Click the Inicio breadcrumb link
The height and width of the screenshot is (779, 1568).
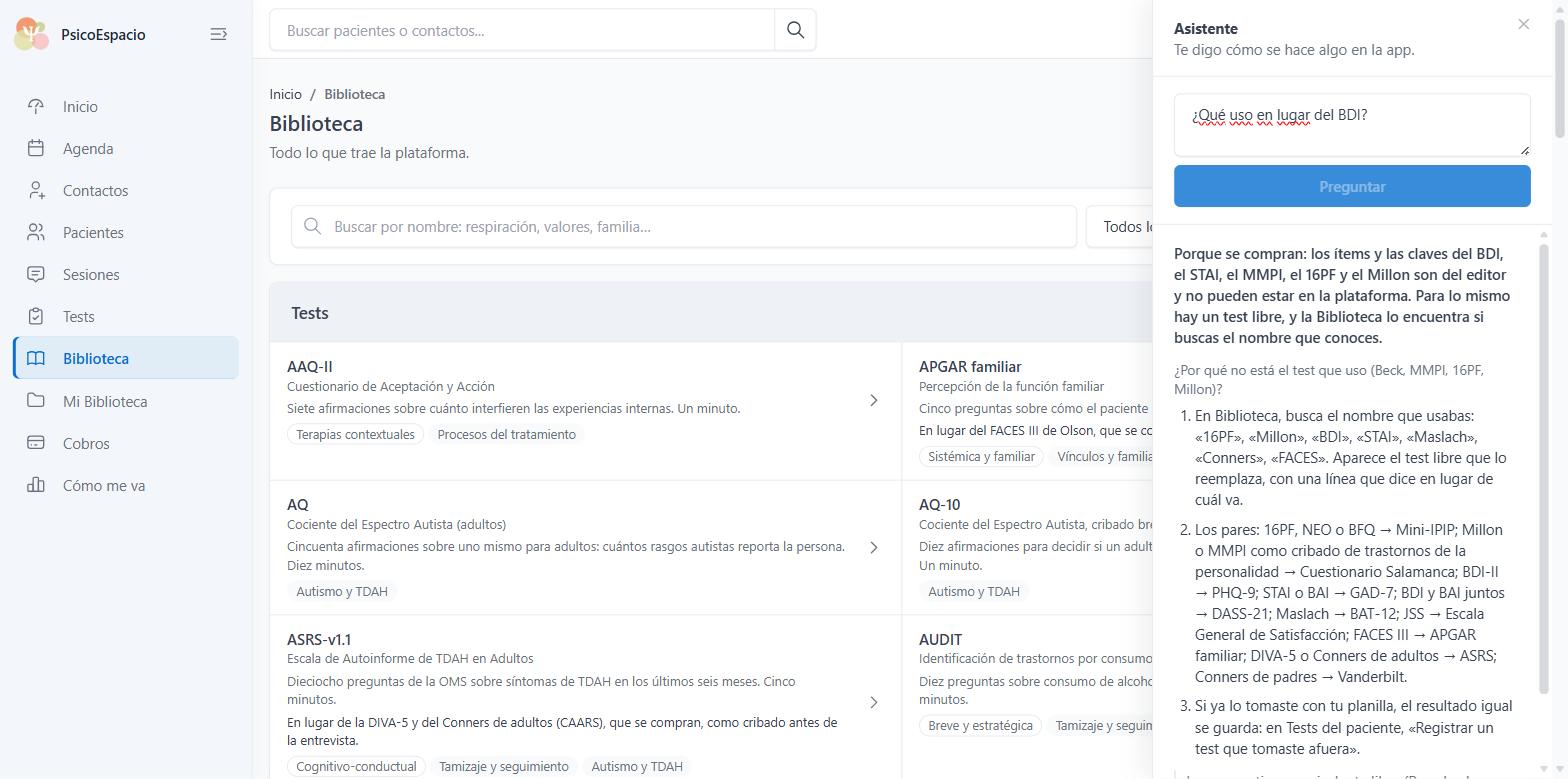point(285,94)
